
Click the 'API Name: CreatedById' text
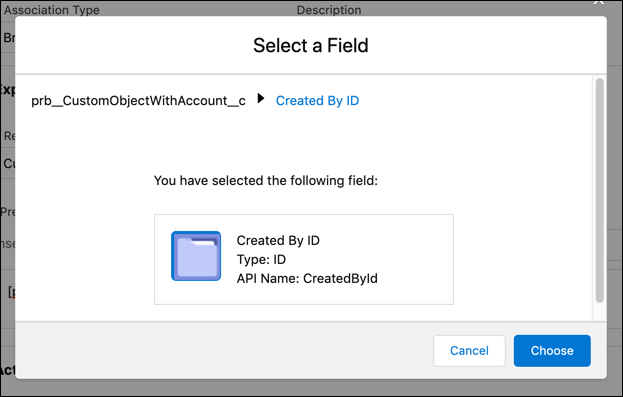tap(307, 279)
